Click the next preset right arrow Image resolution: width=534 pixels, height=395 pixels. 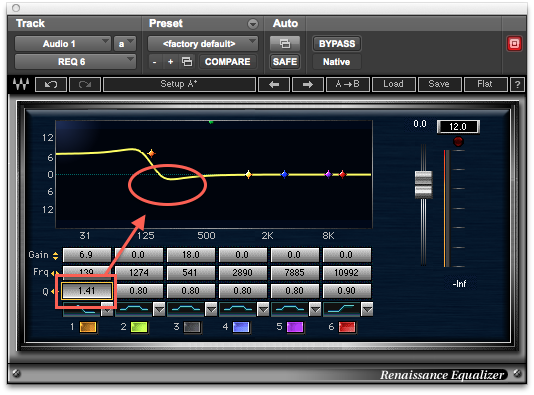click(308, 84)
